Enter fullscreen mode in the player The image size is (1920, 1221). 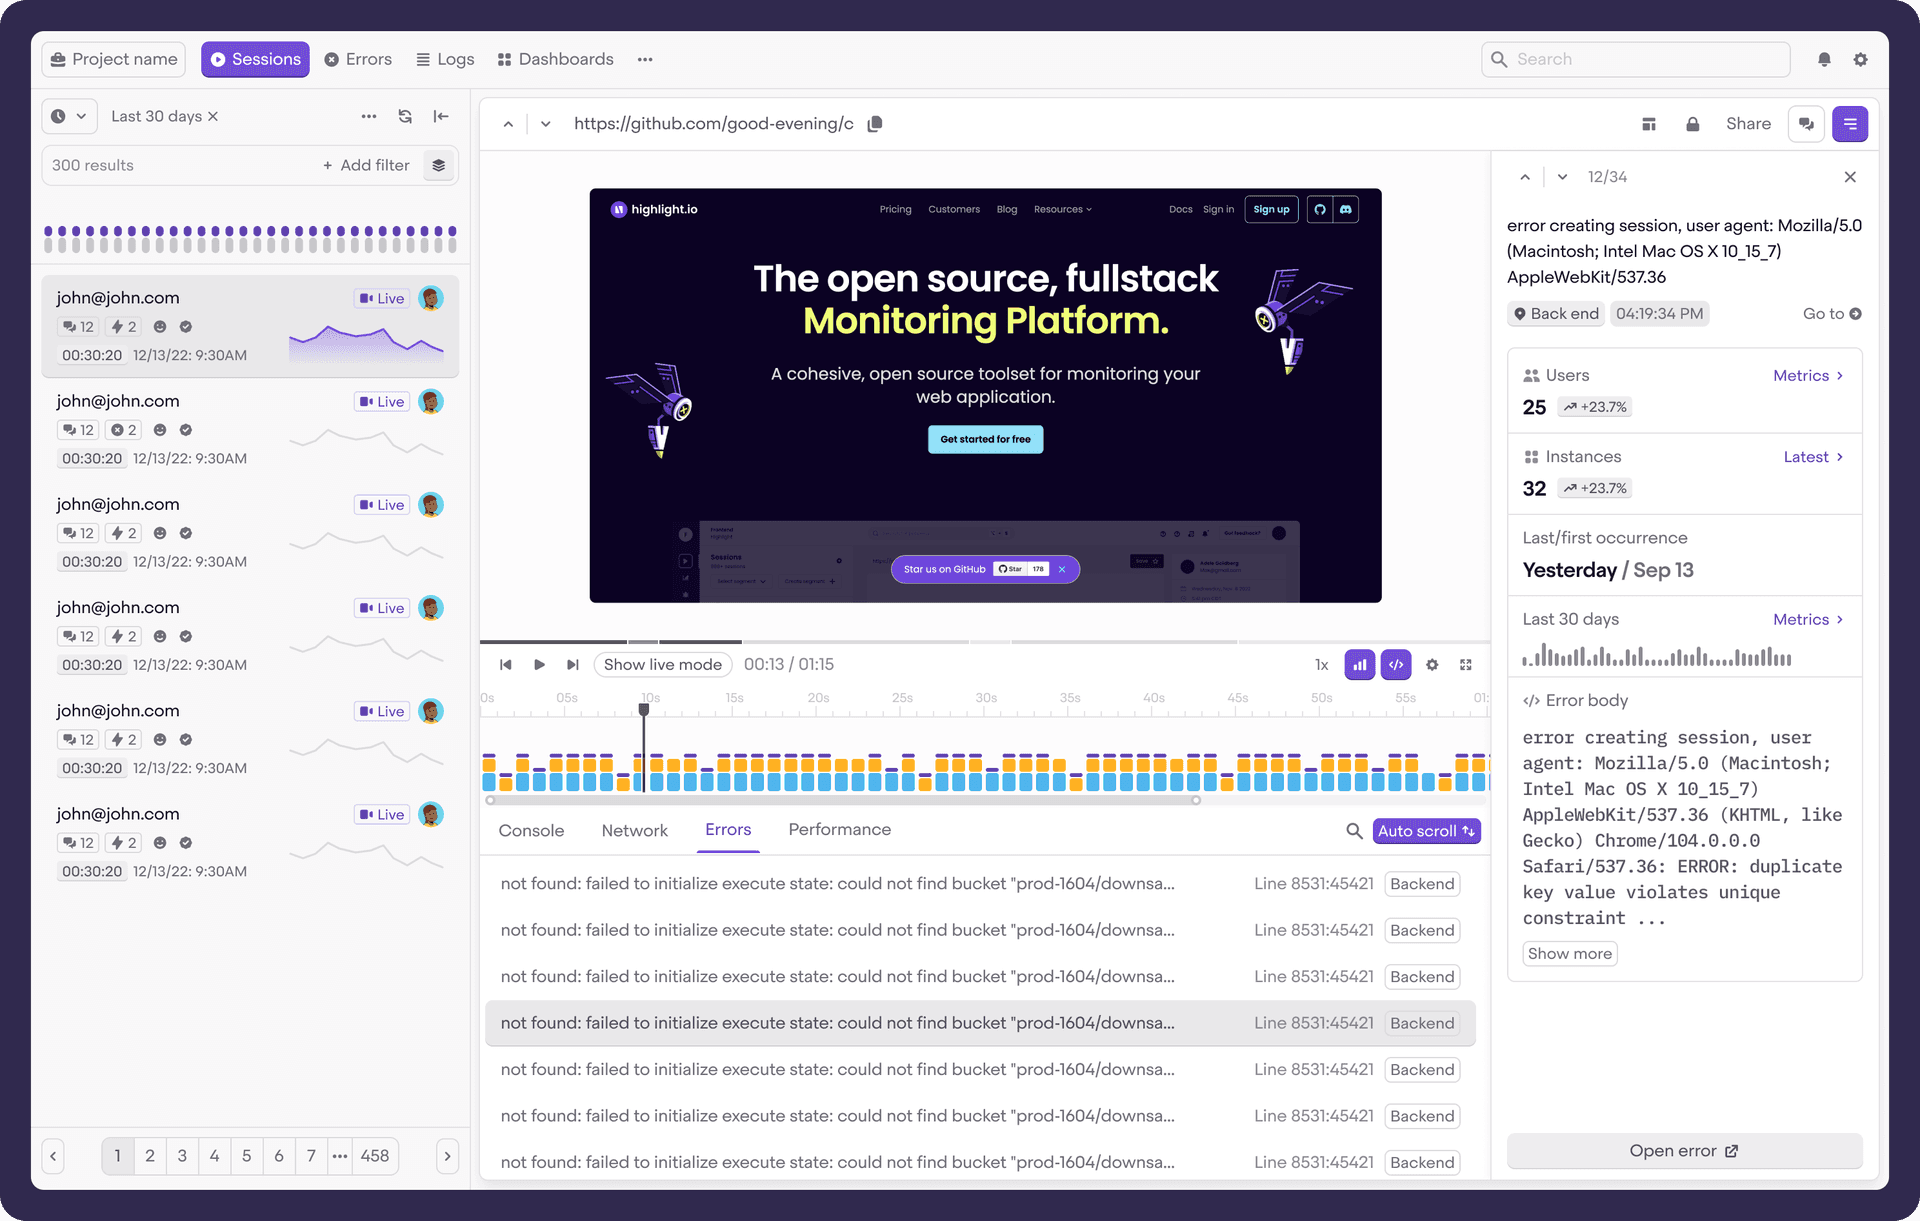(x=1466, y=664)
